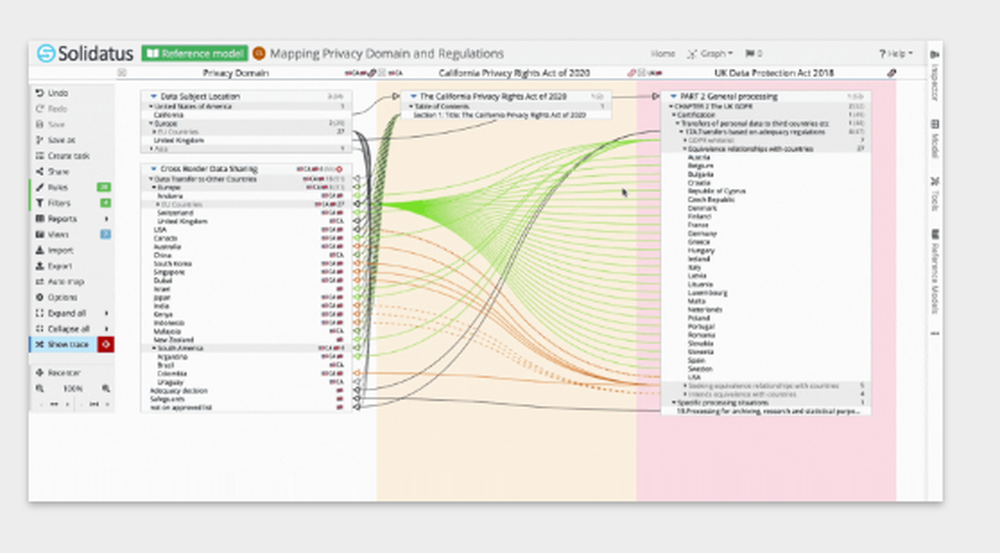The height and width of the screenshot is (553, 1000).
Task: Click the red trace mode button beside Show trace
Action: click(105, 344)
